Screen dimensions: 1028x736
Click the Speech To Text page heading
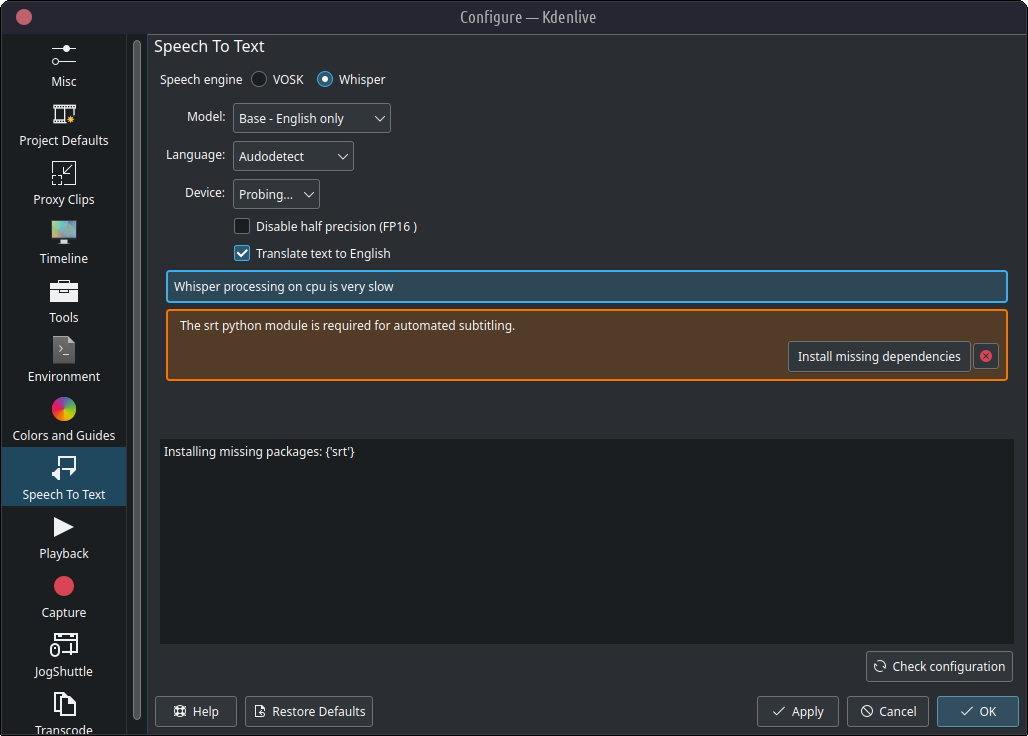(209, 47)
